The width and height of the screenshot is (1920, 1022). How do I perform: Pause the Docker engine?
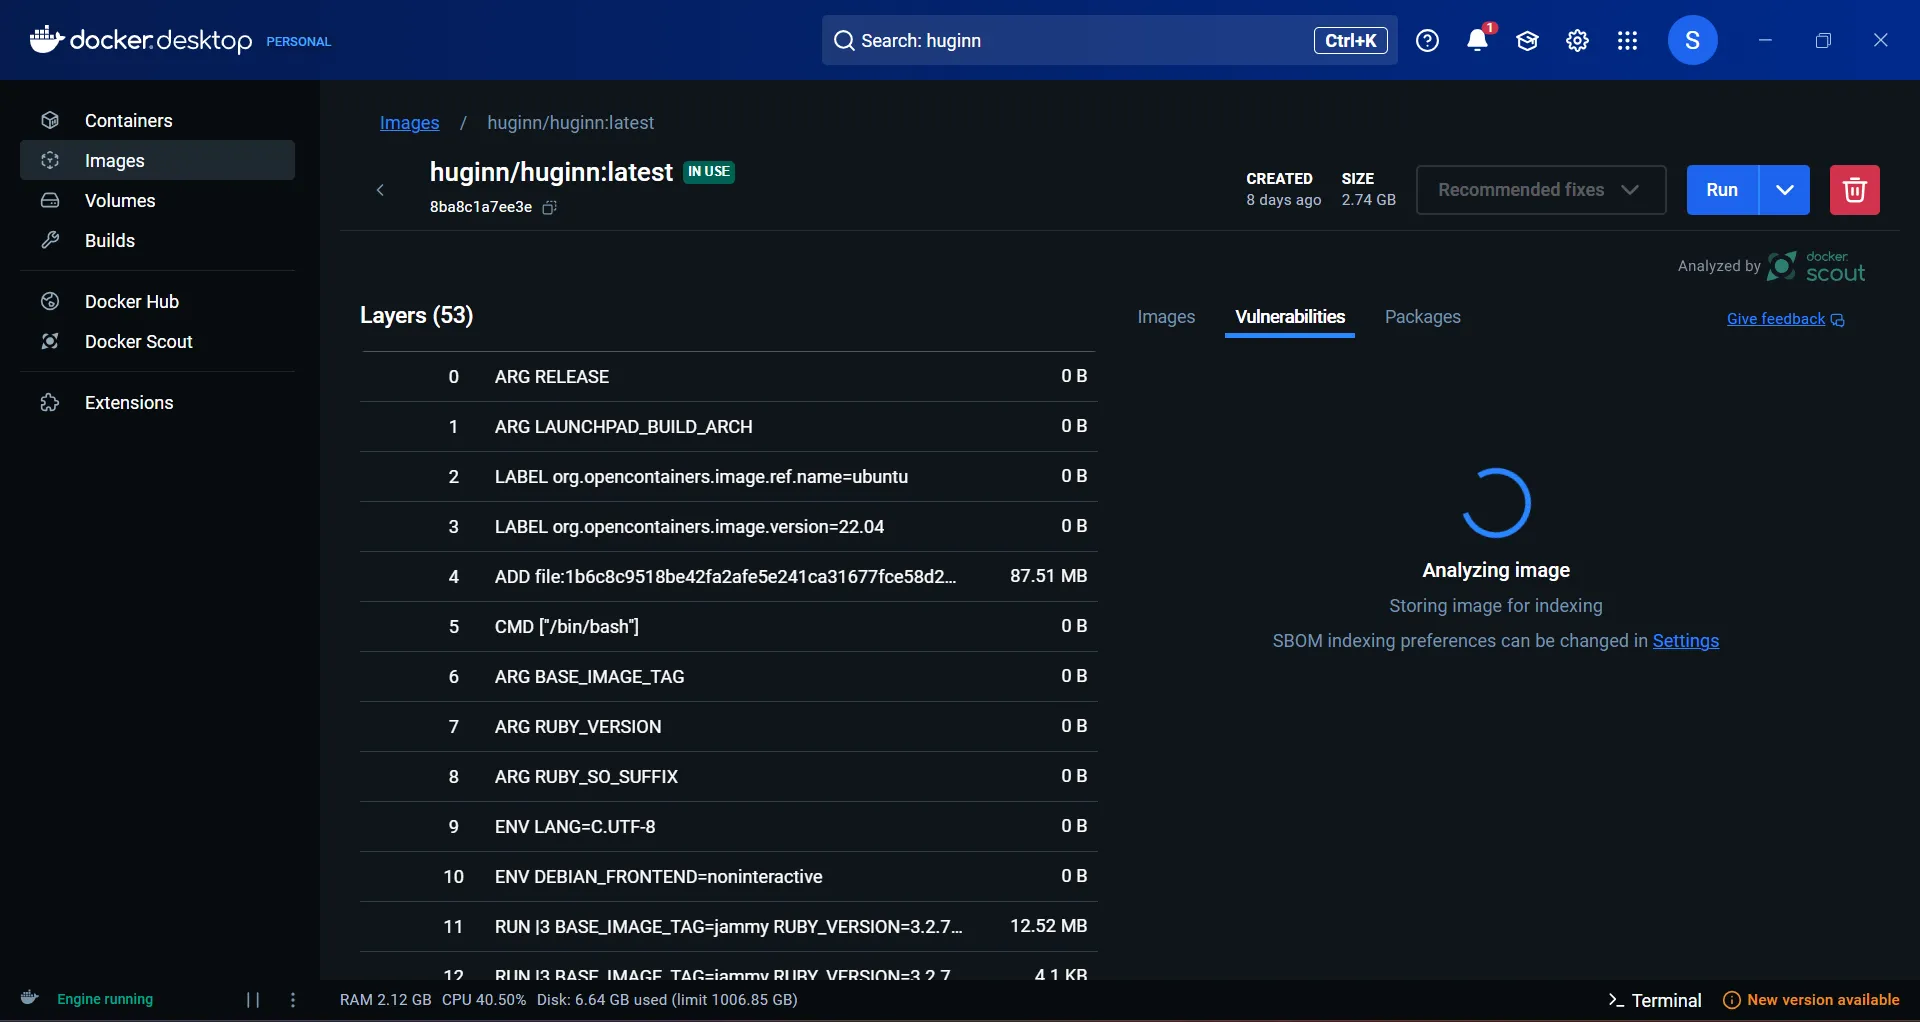point(253,1000)
